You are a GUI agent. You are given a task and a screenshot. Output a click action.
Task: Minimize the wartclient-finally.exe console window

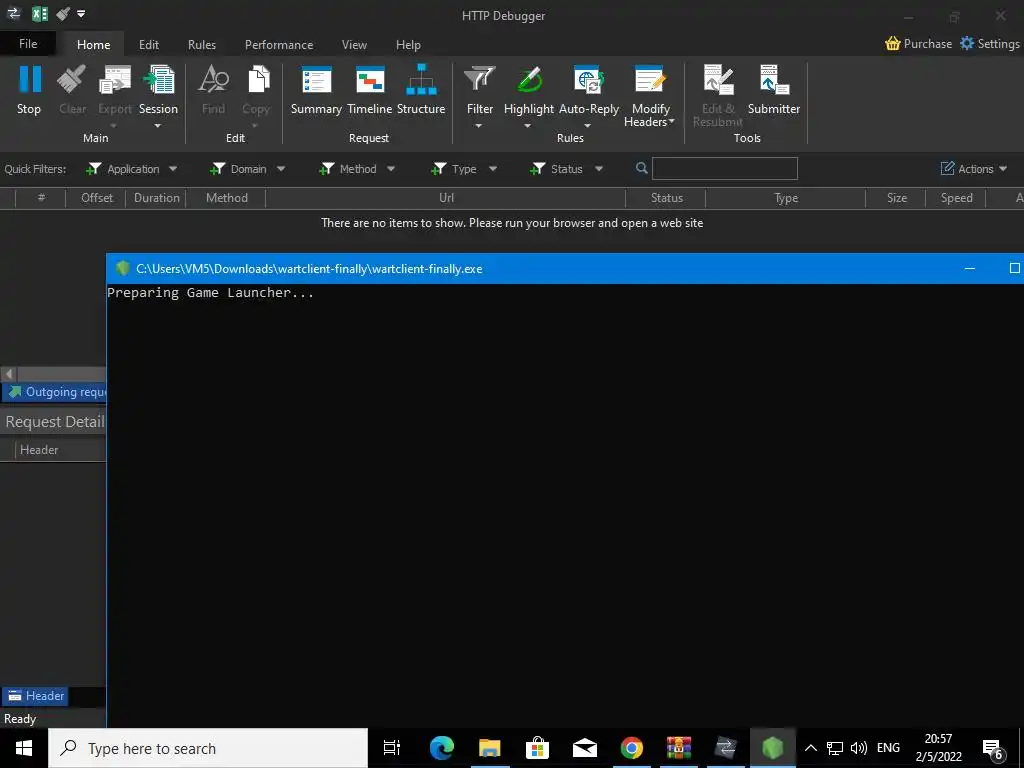[970, 268]
